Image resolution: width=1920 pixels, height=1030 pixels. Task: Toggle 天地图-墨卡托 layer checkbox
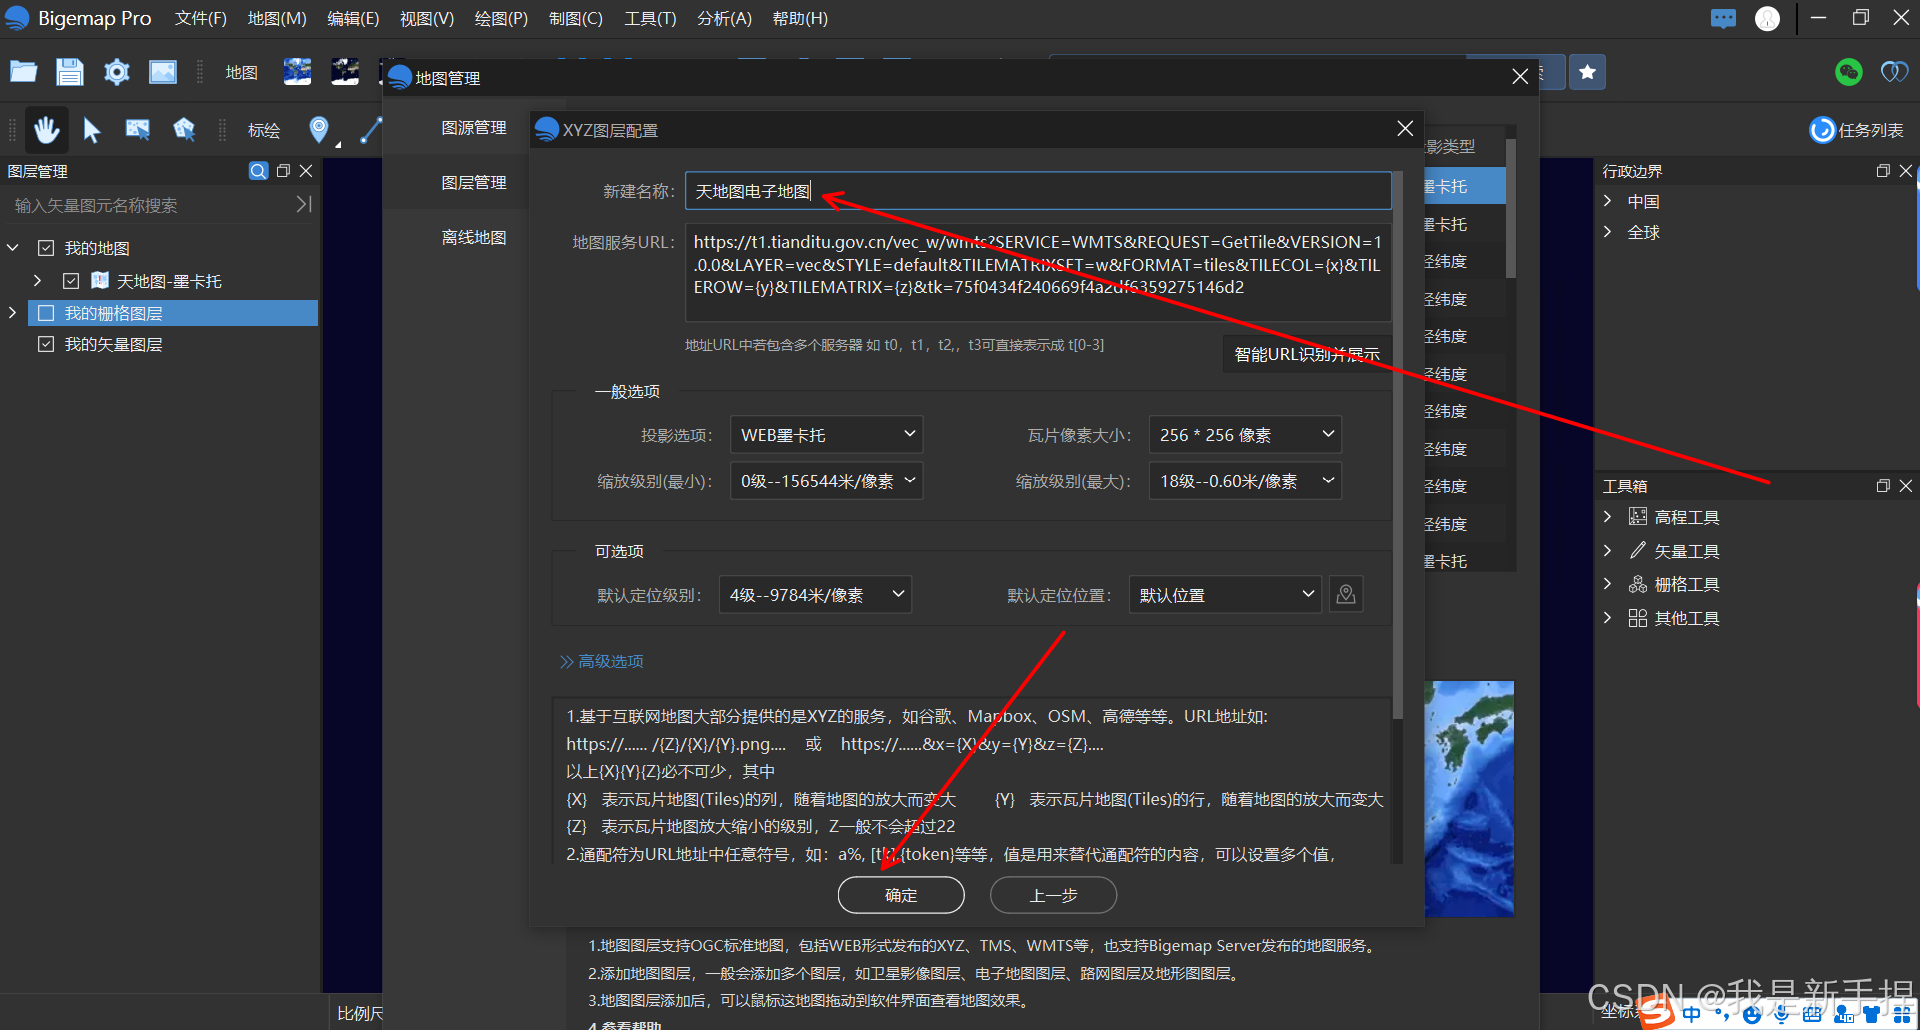[x=71, y=281]
